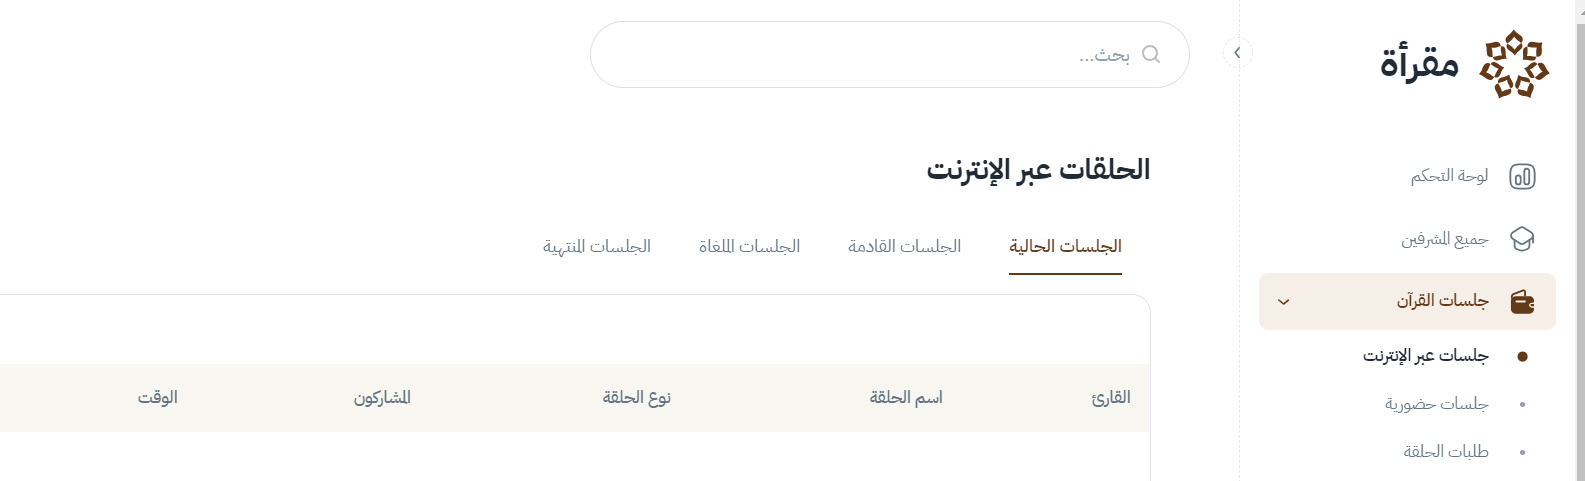Switch to the الجلسات الملغاة tab
Image resolution: width=1585 pixels, height=481 pixels.
click(749, 246)
